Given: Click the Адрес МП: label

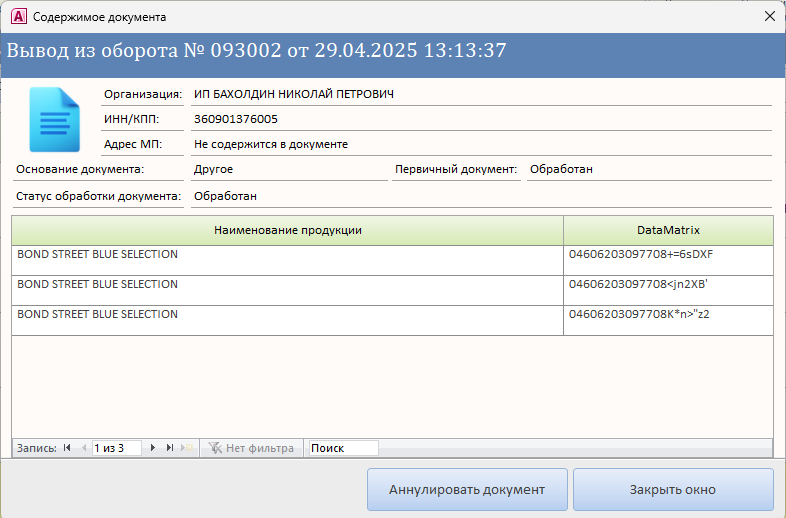Looking at the screenshot, I should point(133,144).
